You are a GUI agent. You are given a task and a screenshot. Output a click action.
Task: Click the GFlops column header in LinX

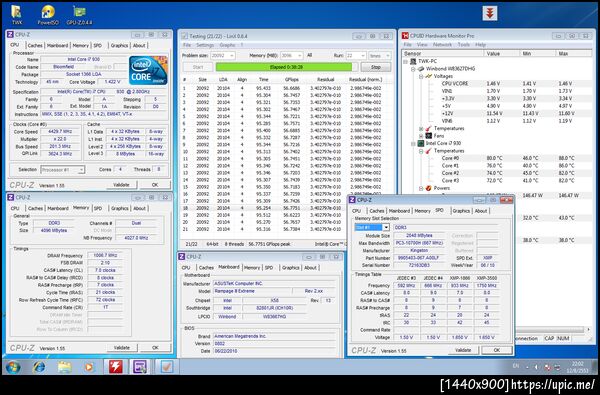[x=292, y=80]
